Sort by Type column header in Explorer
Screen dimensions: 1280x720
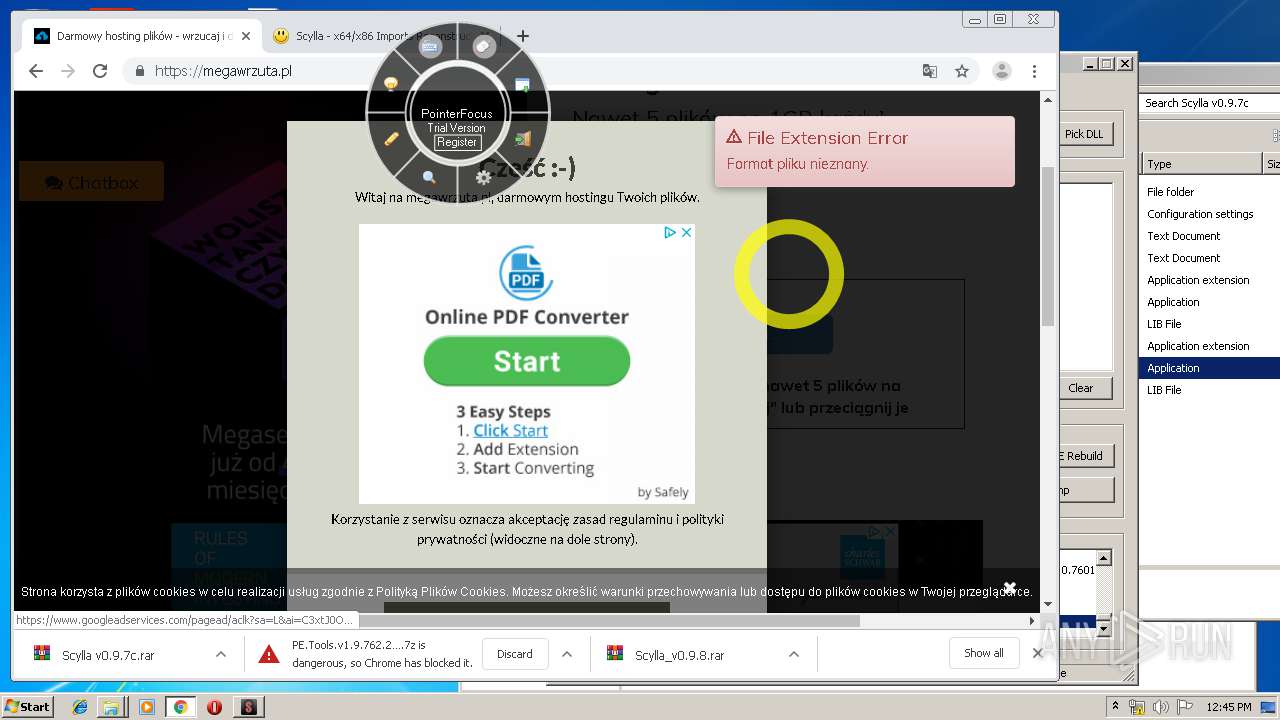(1202, 164)
